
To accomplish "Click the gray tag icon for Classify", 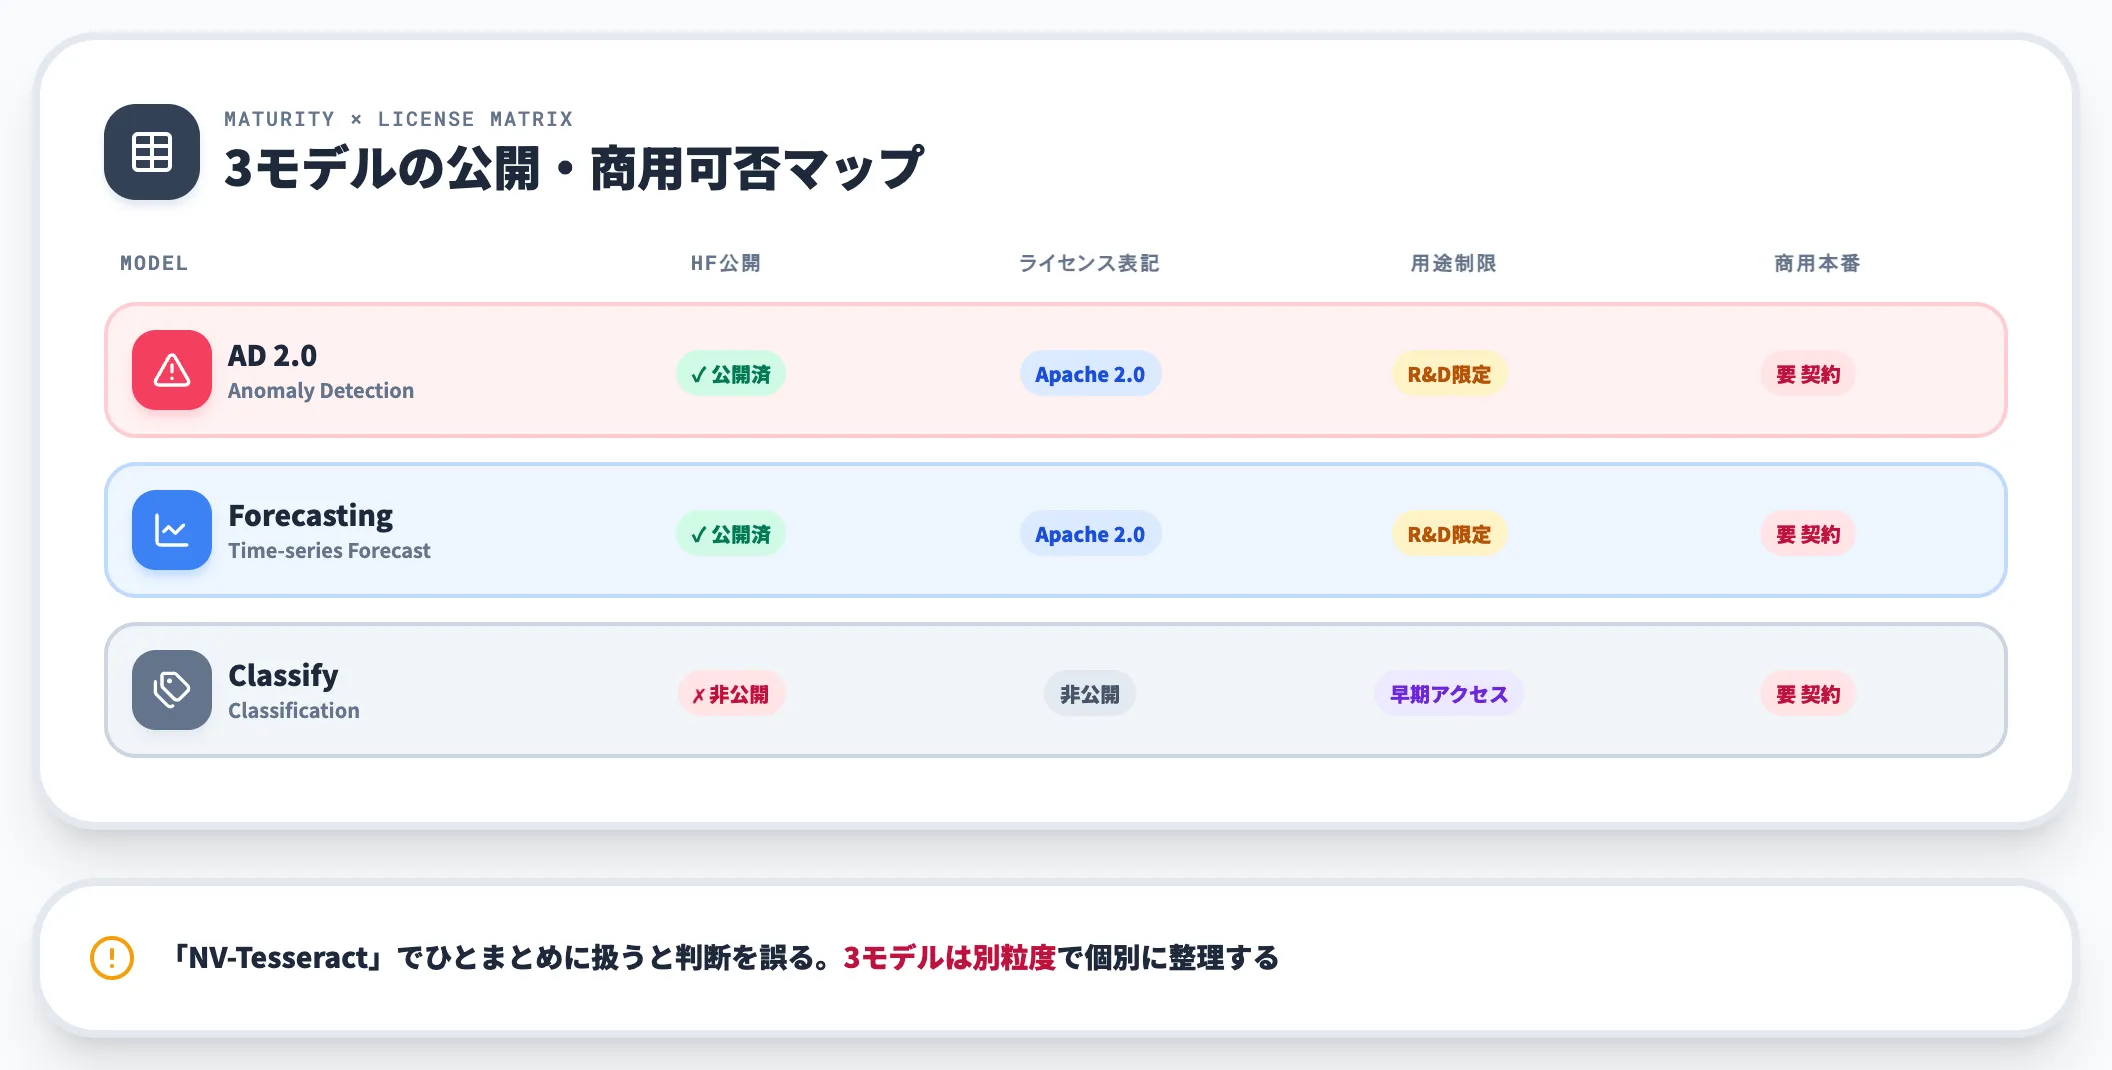I will [x=172, y=690].
